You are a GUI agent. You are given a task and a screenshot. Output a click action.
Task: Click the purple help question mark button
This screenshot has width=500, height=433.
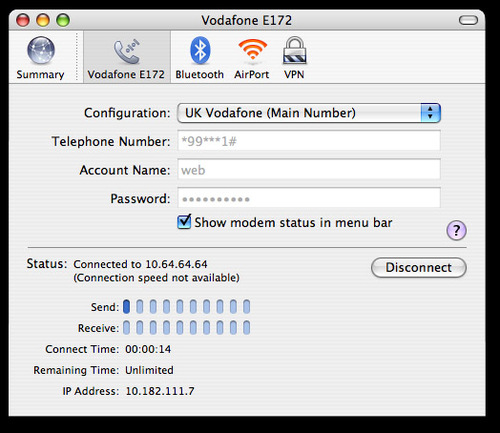click(456, 230)
